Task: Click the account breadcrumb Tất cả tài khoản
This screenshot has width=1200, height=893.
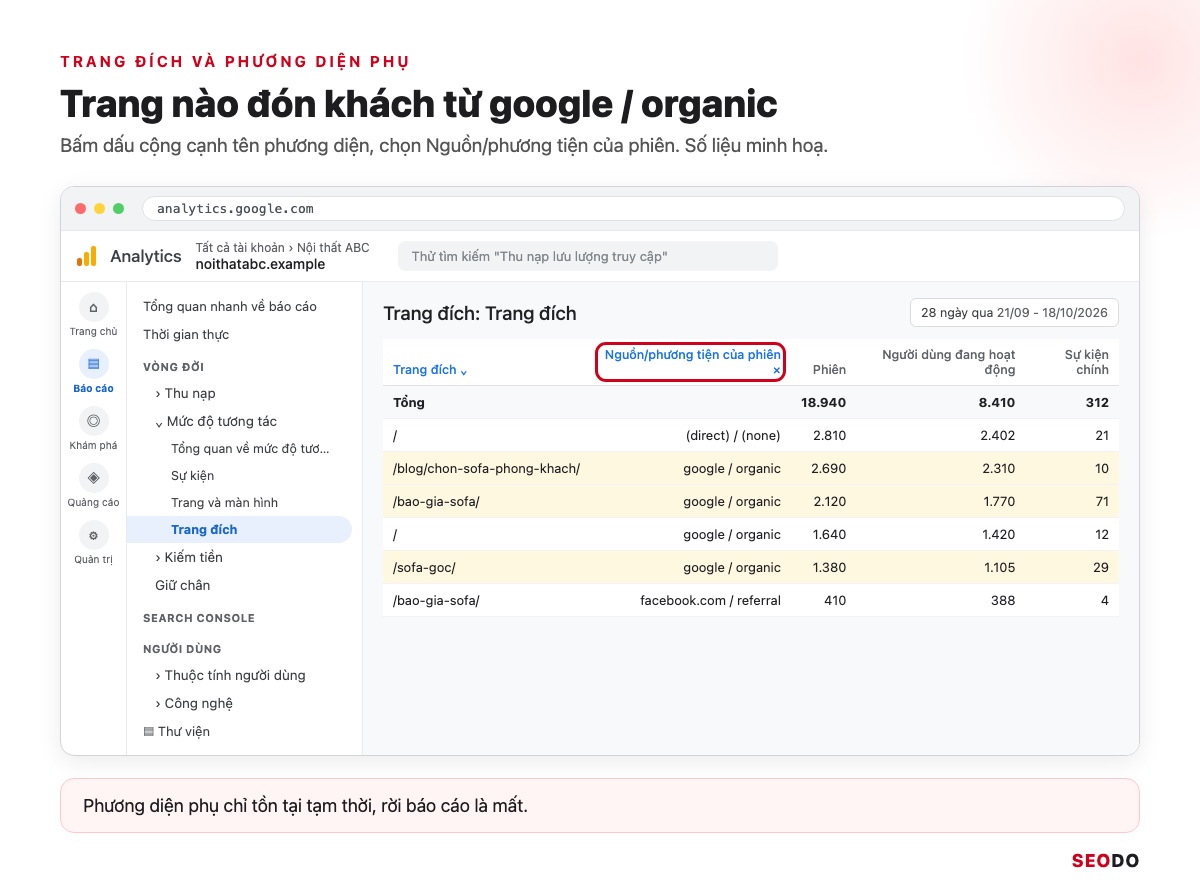Action: (x=240, y=247)
